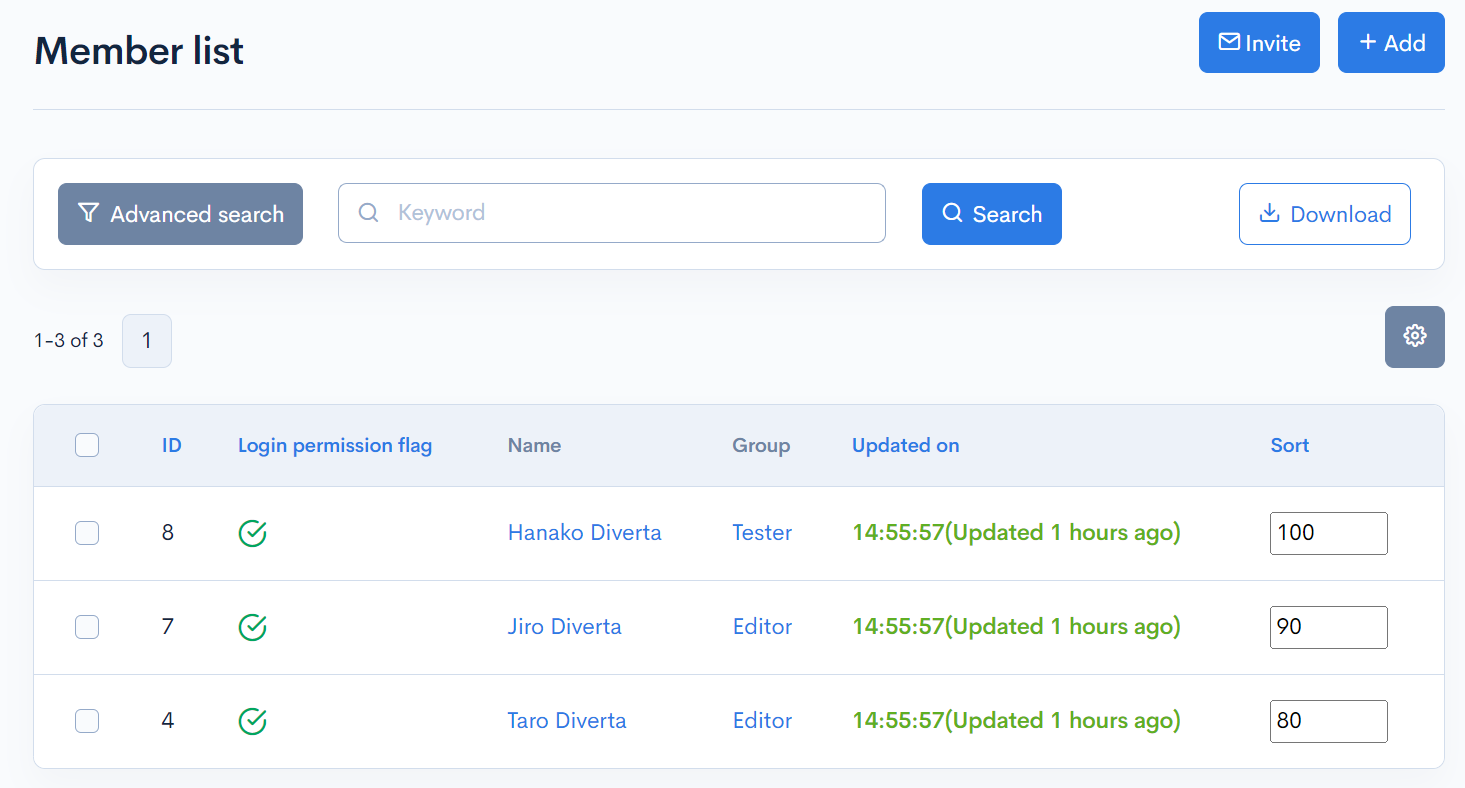Click the updated timestamp in Hanako's row
The width and height of the screenshot is (1465, 788).
coord(1017,533)
